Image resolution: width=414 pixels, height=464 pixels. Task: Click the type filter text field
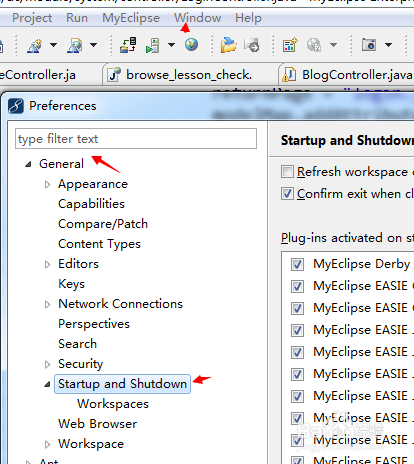click(x=136, y=139)
